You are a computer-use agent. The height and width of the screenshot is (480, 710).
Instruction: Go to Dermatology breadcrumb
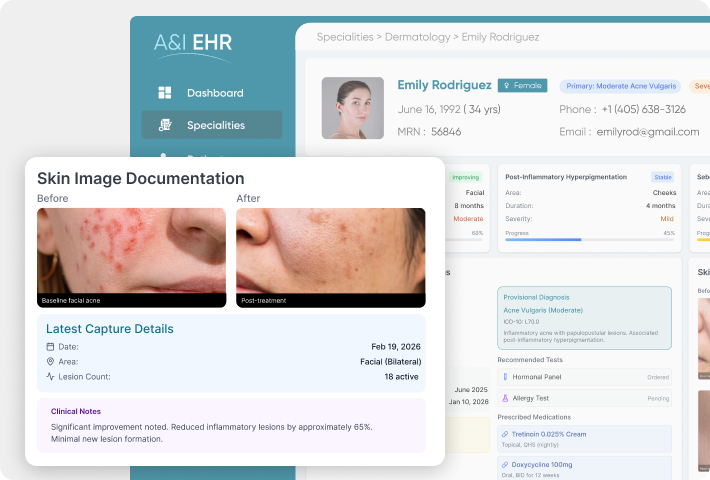pos(417,37)
